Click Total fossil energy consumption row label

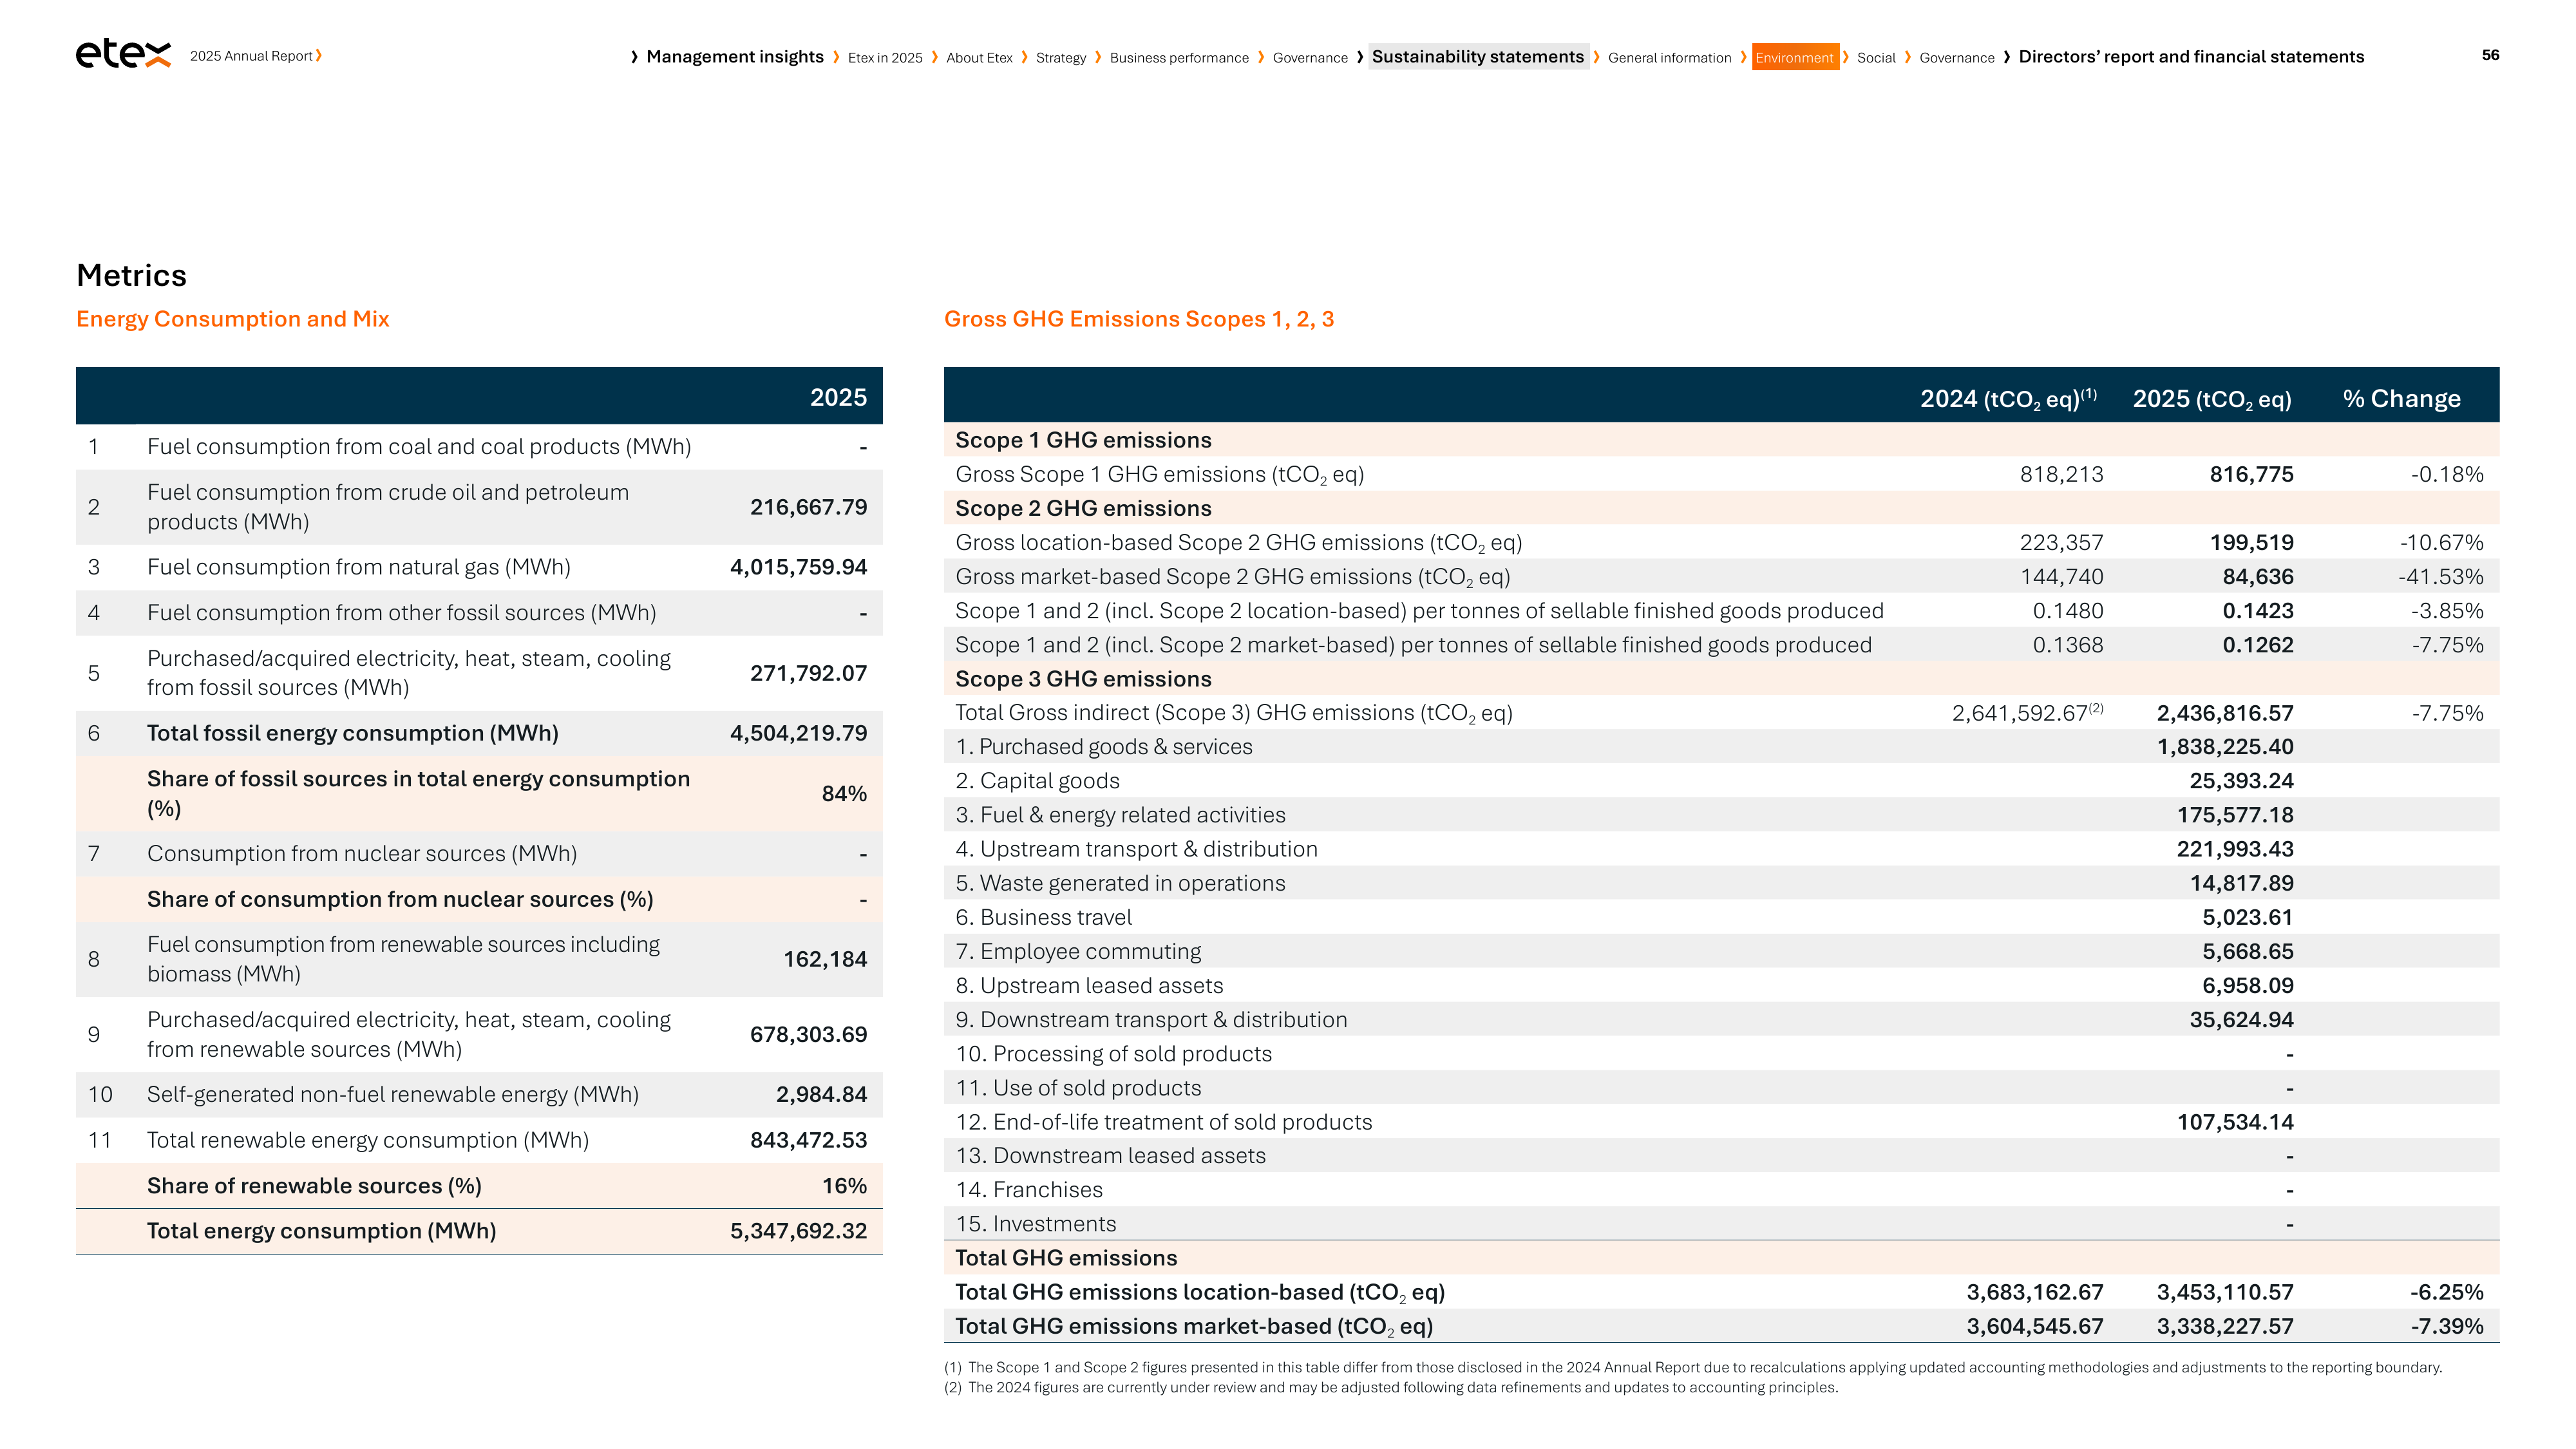353,733
